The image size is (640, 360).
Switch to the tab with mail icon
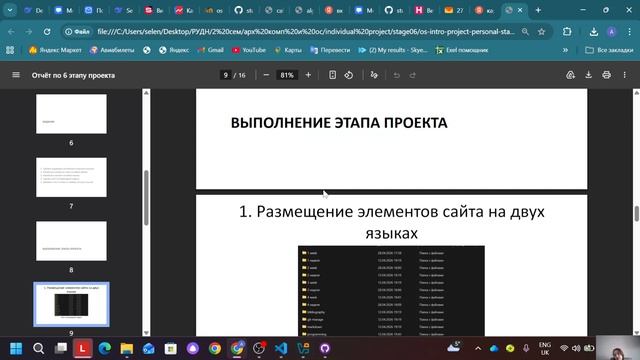[x=454, y=10]
